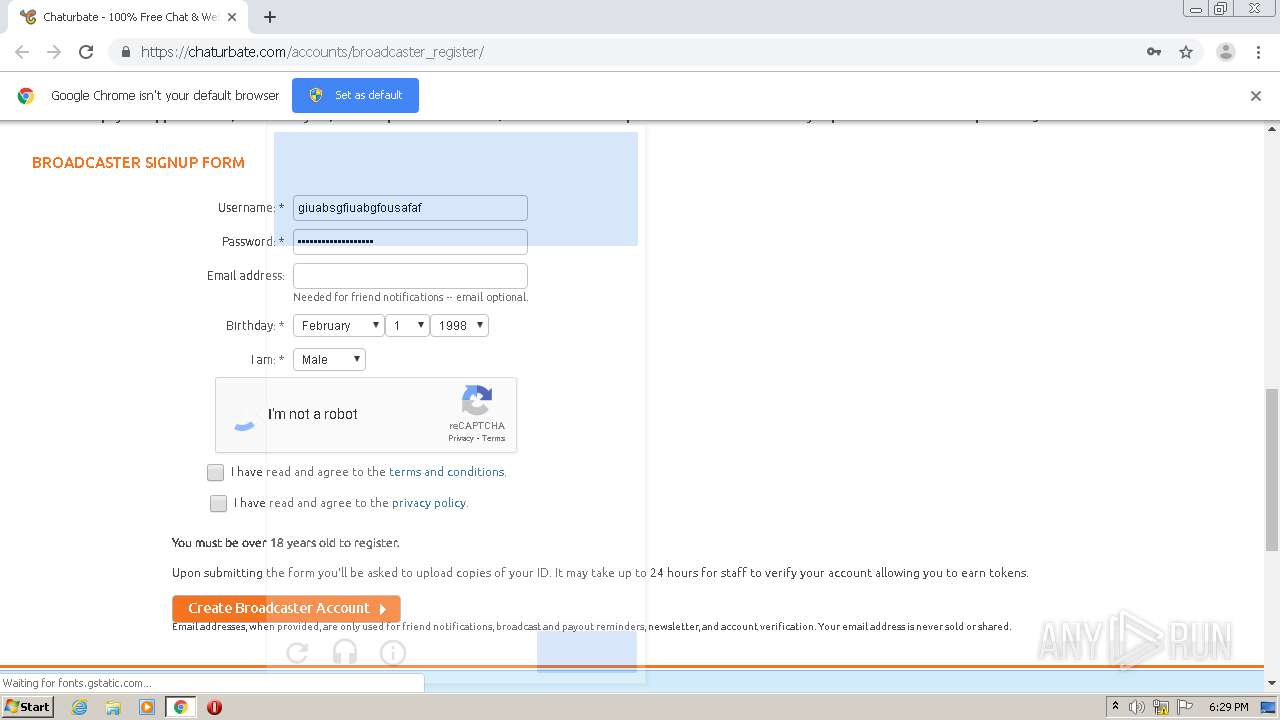
Task: Select the Chrome taskbar icon
Action: pyautogui.click(x=180, y=707)
